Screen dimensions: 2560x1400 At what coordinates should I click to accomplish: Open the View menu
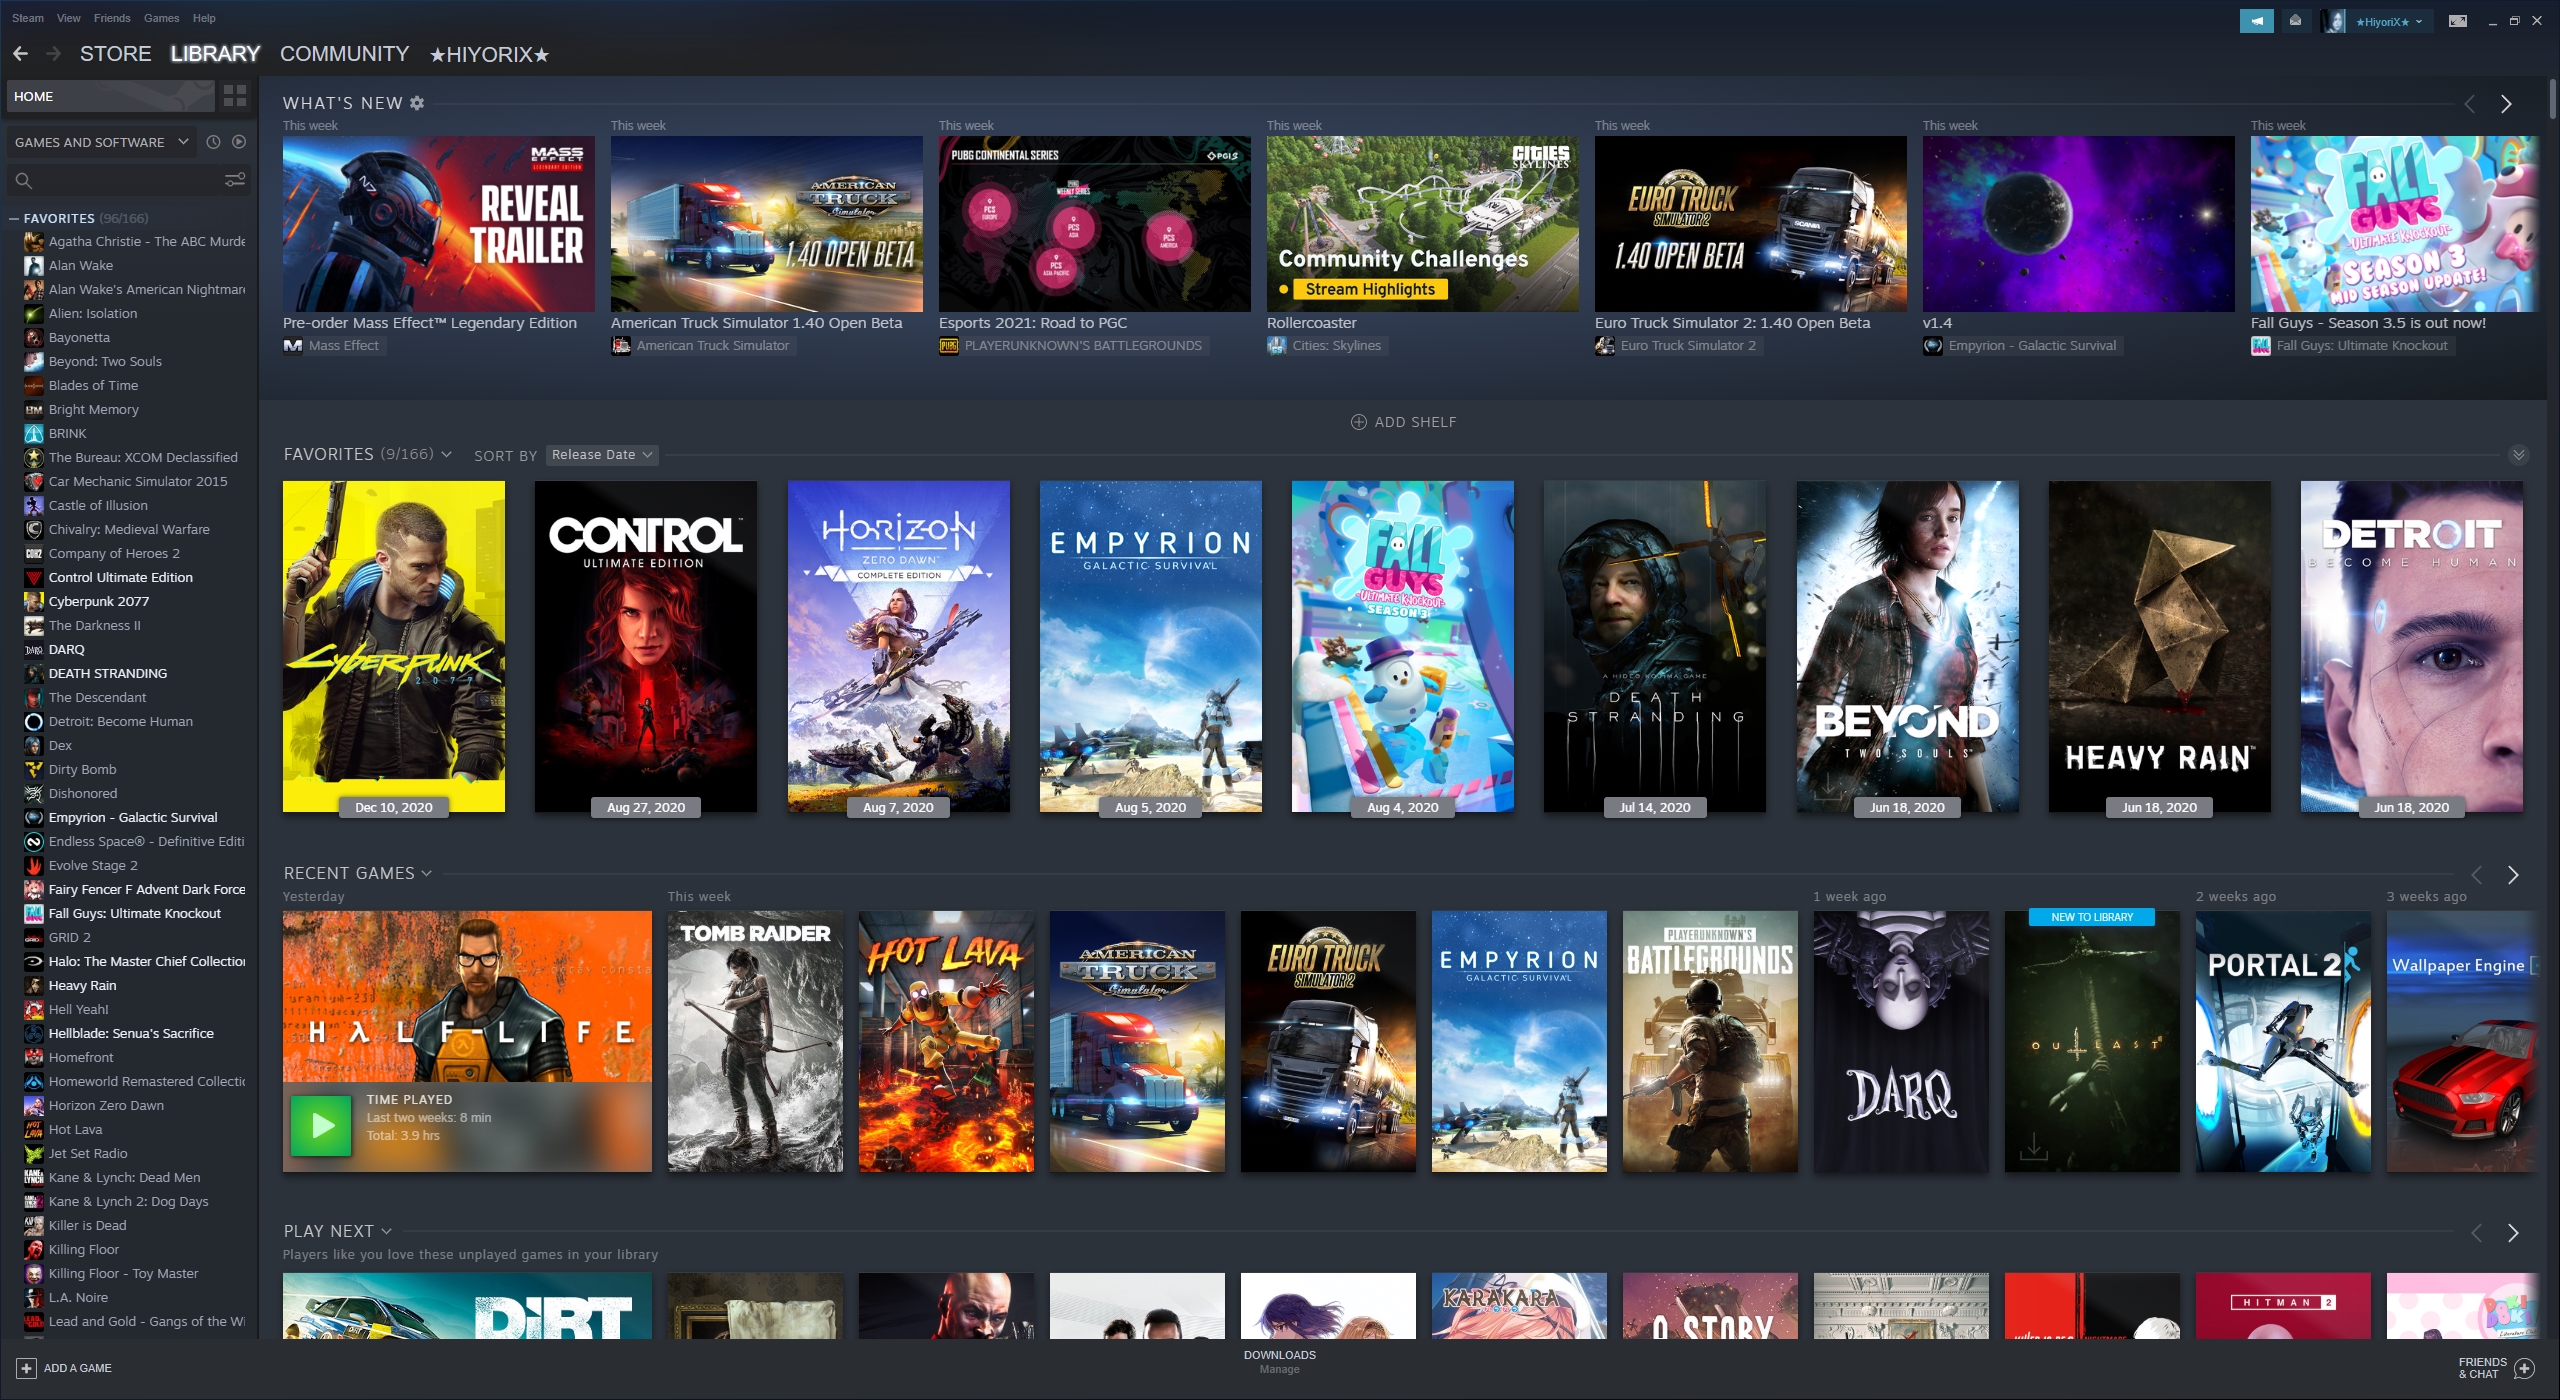pos(69,18)
